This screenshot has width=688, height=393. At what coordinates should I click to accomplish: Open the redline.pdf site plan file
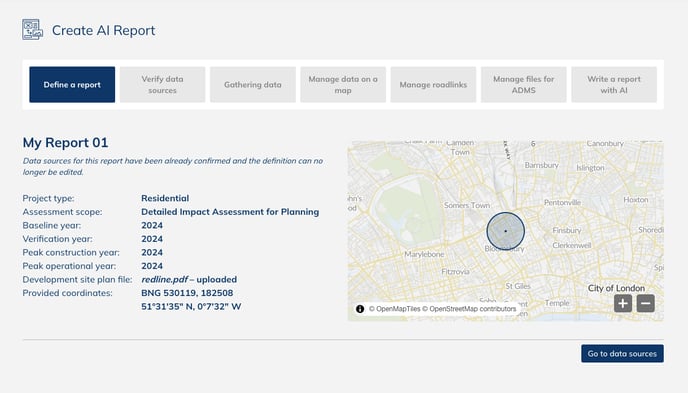pos(165,279)
